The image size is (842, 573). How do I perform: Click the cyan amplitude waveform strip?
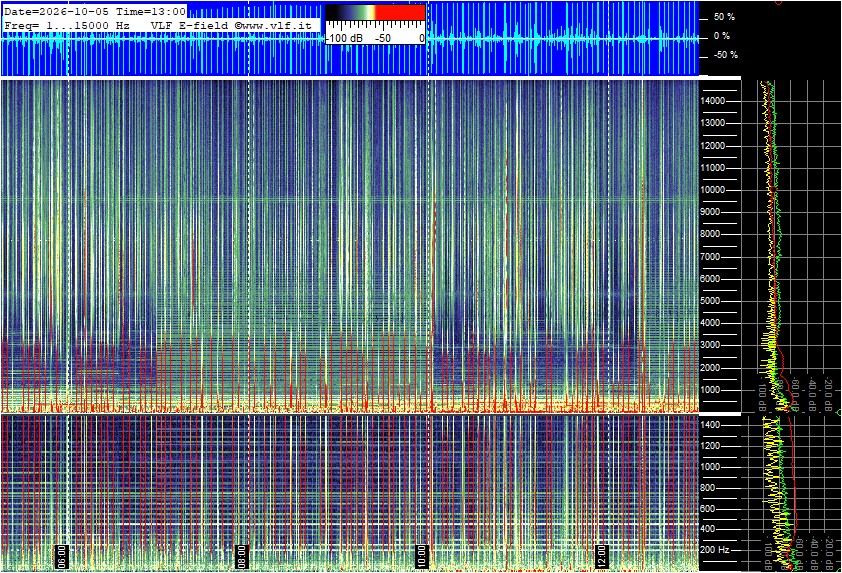pos(349,39)
